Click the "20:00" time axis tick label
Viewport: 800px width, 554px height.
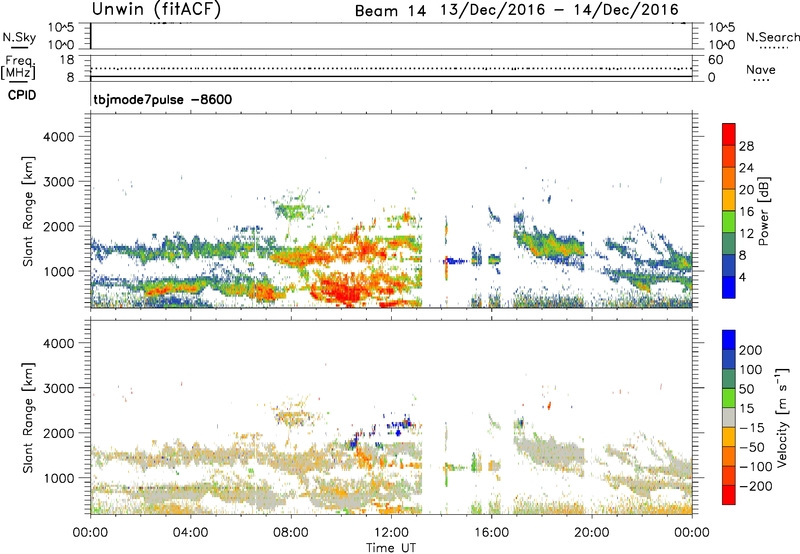(x=591, y=533)
